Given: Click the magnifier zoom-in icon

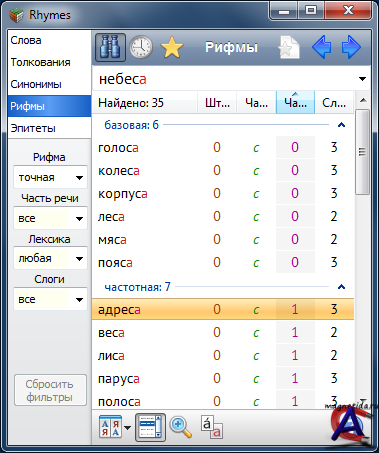Looking at the screenshot, I should (181, 427).
